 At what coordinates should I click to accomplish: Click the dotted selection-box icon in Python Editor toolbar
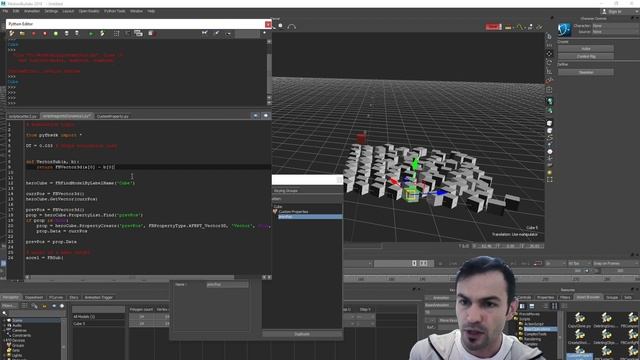click(x=116, y=33)
